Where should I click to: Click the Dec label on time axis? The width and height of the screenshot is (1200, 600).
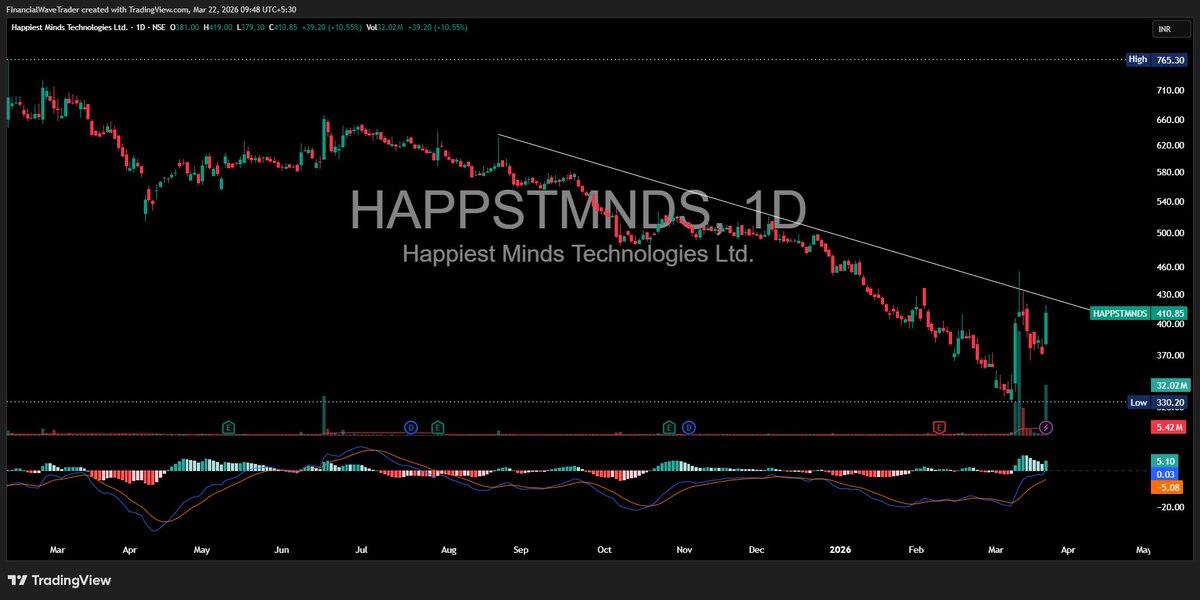click(x=757, y=550)
